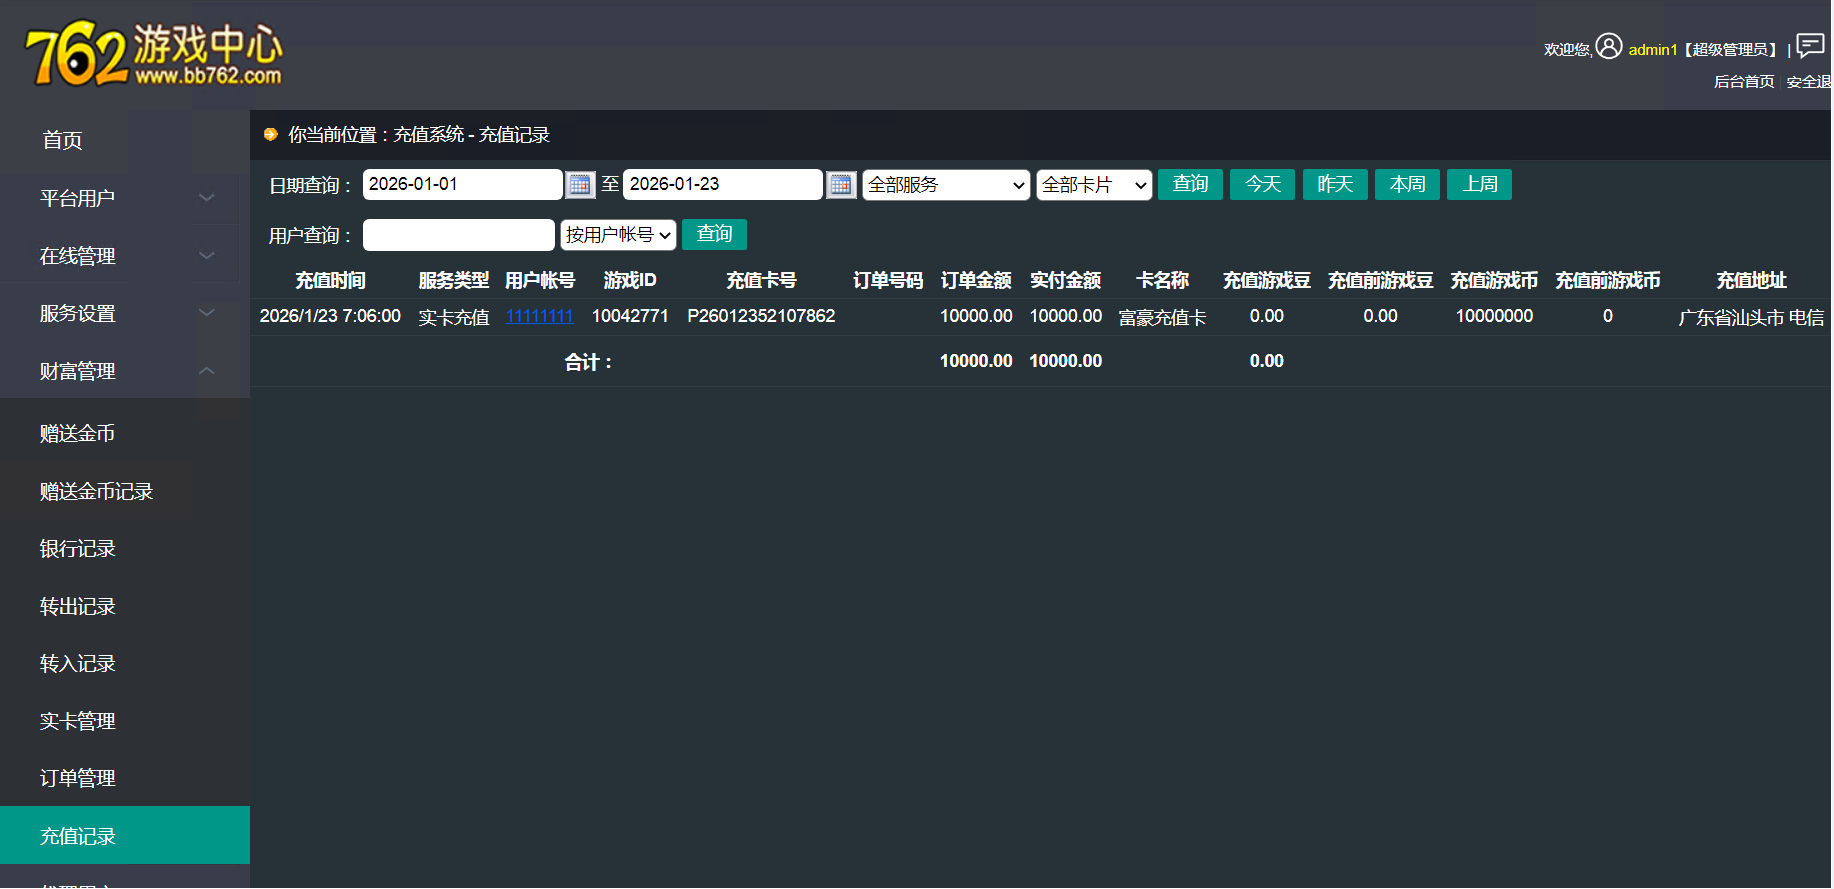Open the 按用户帐号 search type dropdown
Viewport: 1834px width, 889px height.
pyautogui.click(x=617, y=235)
